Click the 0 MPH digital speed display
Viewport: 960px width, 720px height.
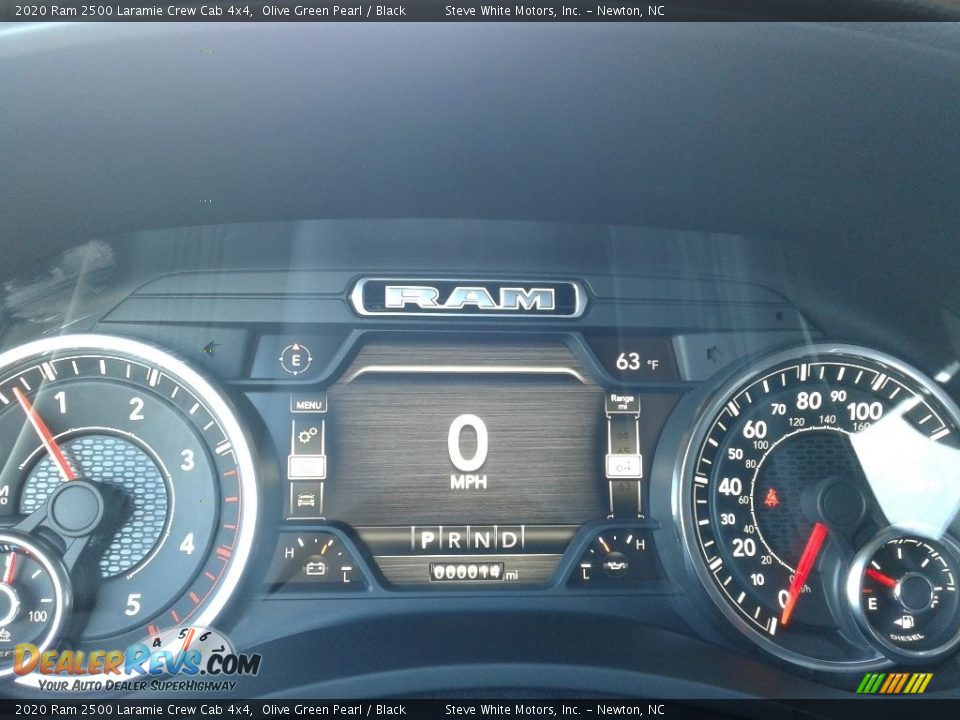pos(468,452)
